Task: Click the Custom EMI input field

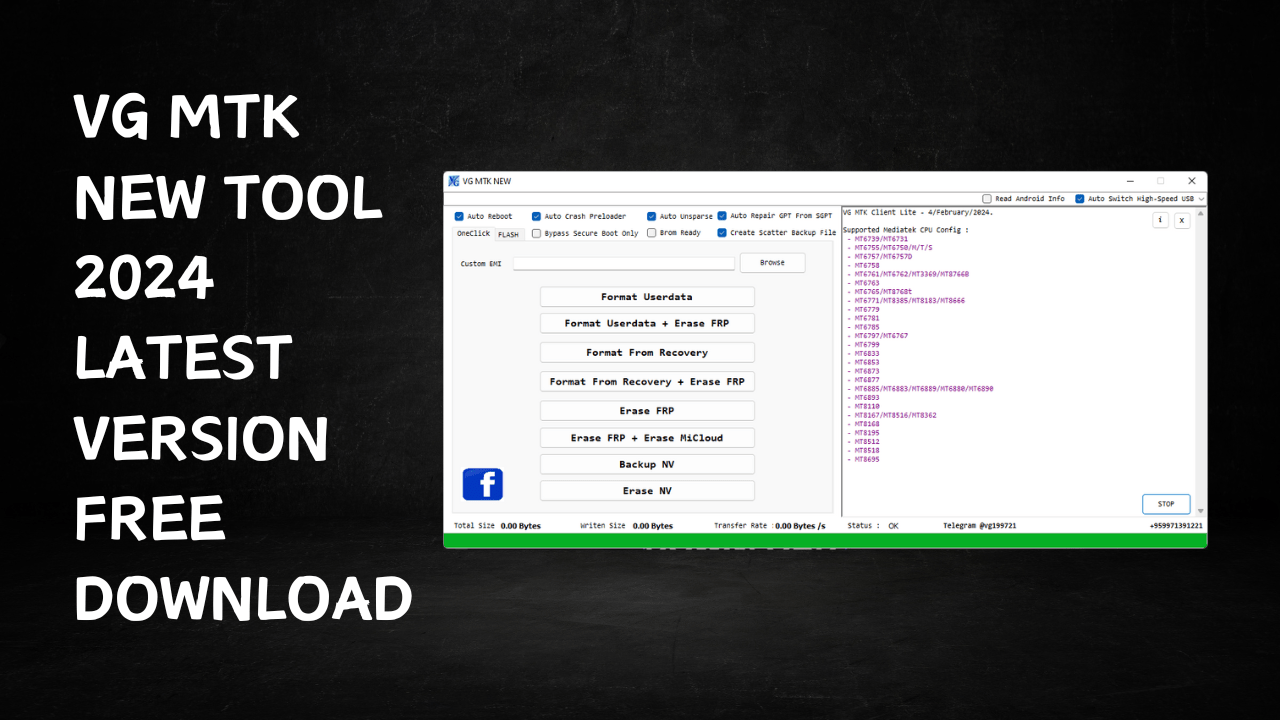Action: pyautogui.click(x=624, y=263)
